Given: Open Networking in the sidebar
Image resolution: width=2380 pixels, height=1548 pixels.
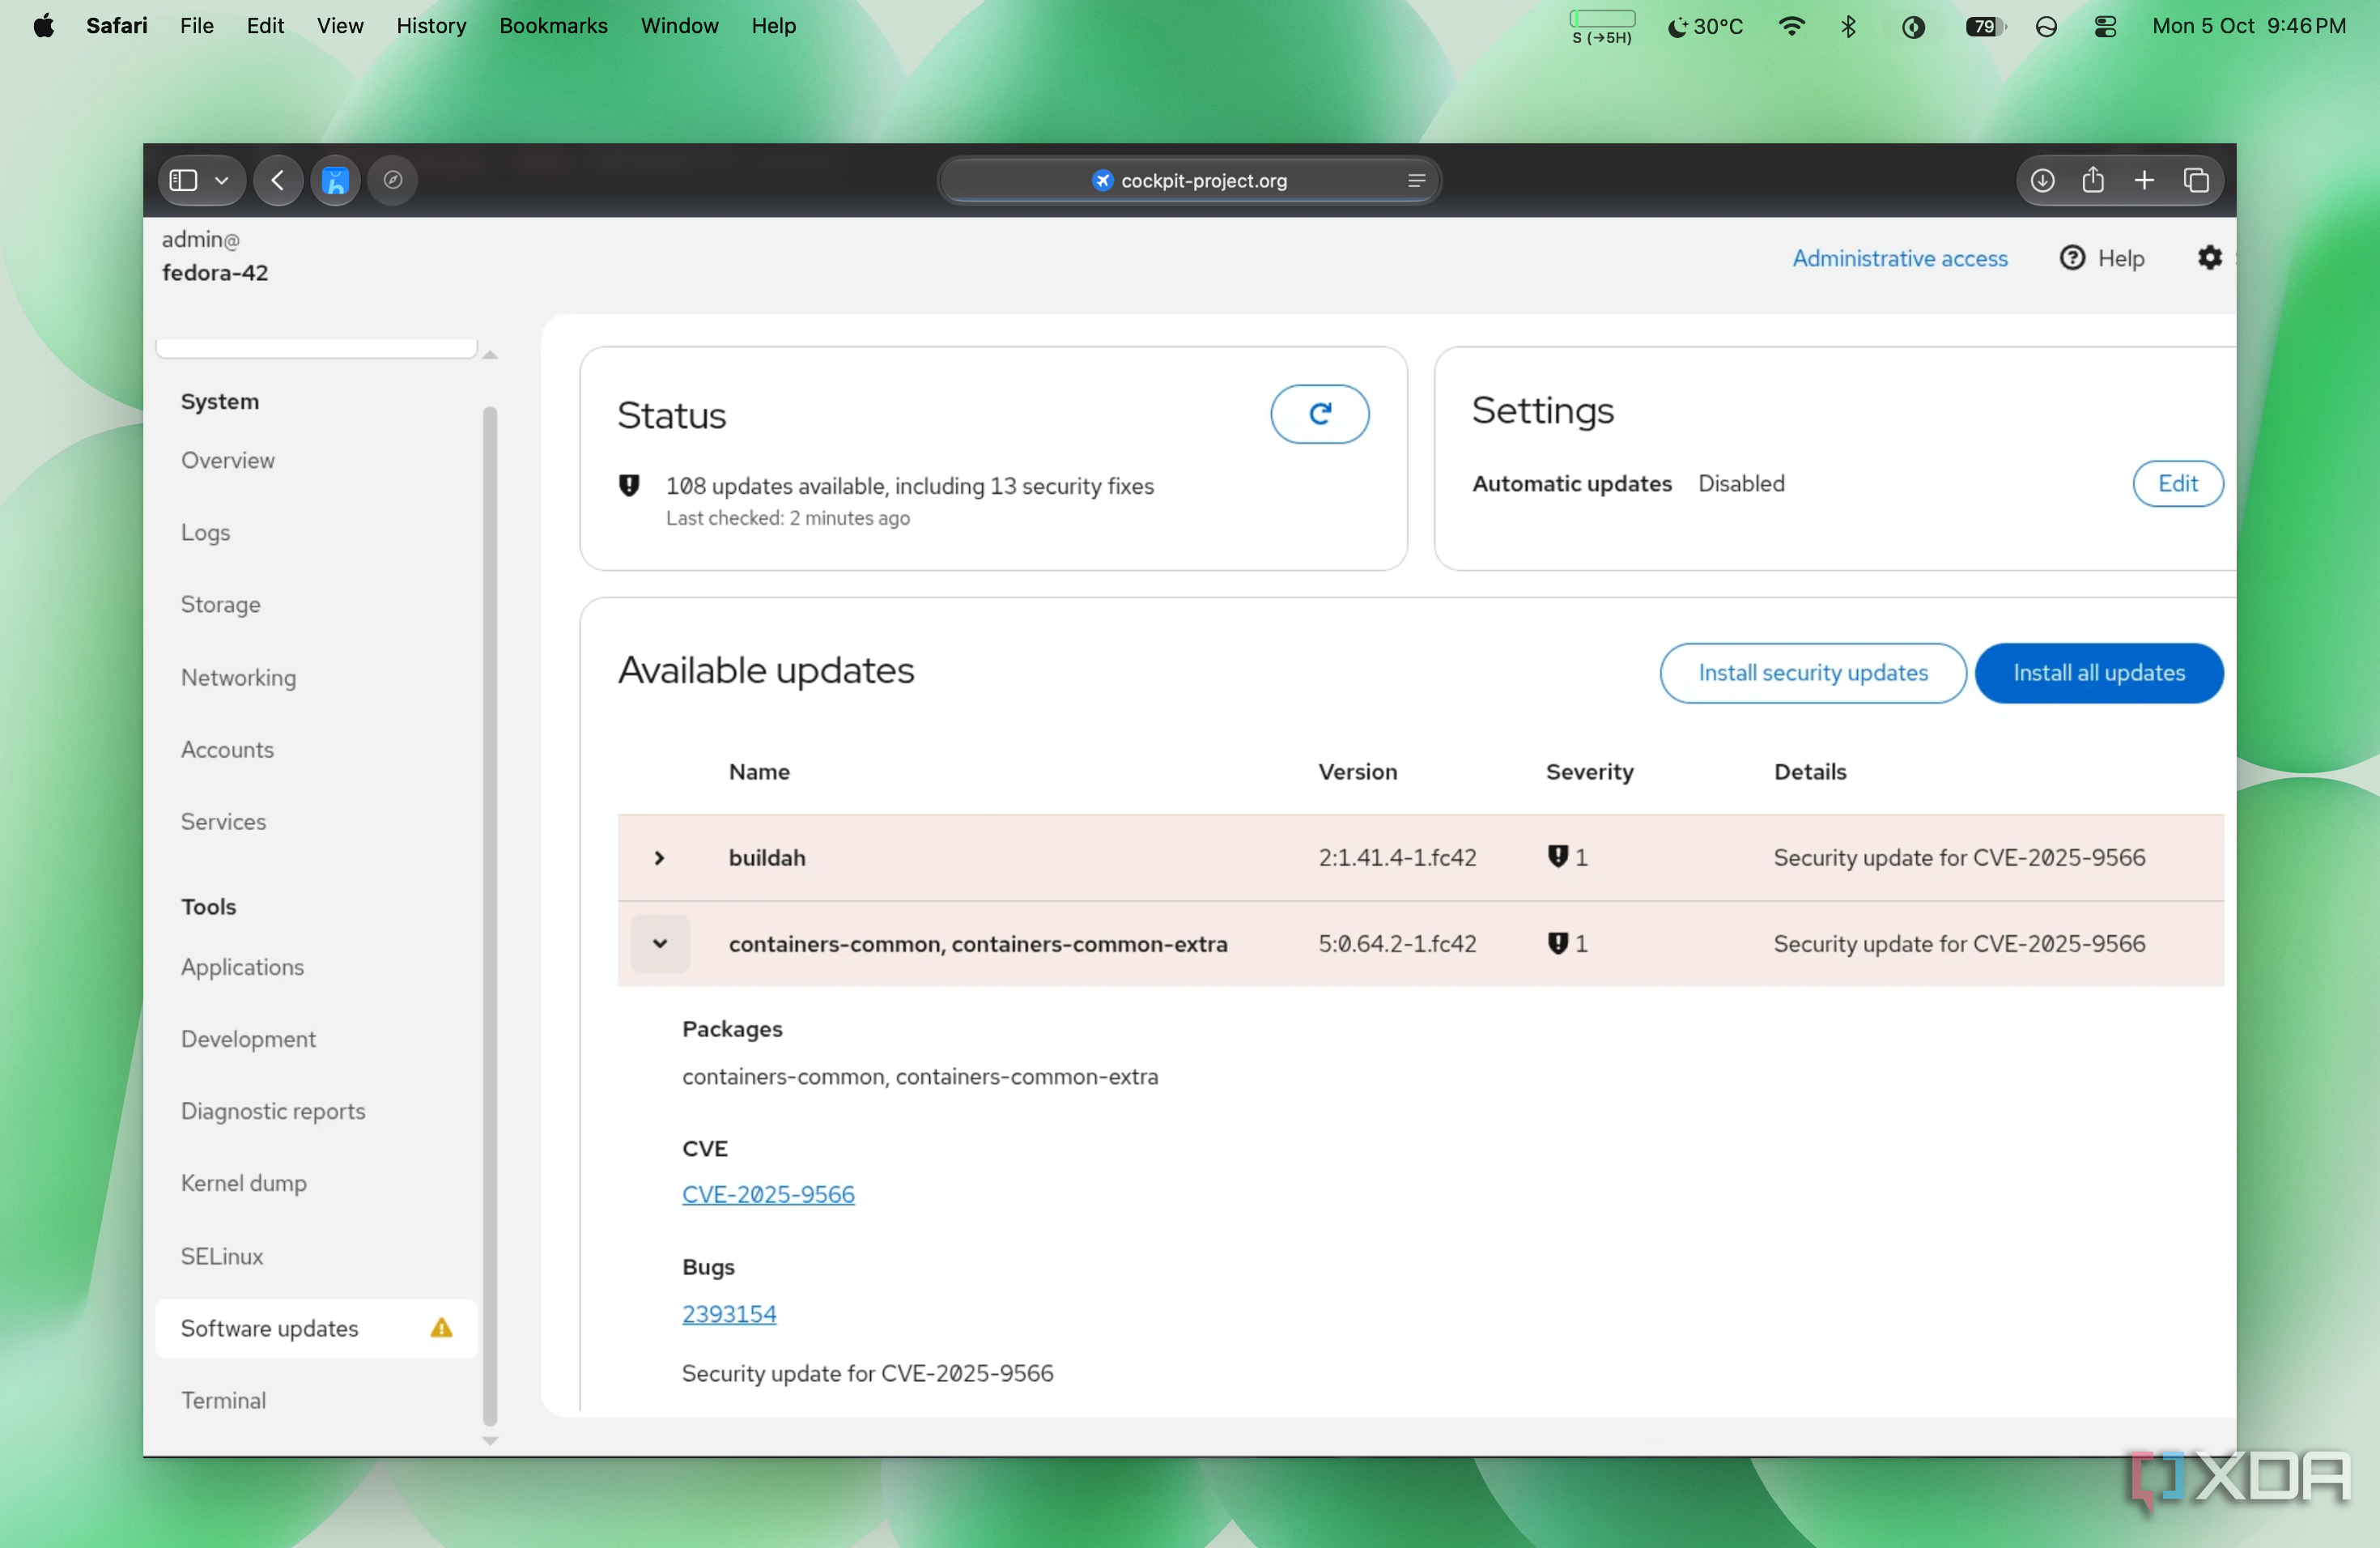Looking at the screenshot, I should (x=238, y=677).
